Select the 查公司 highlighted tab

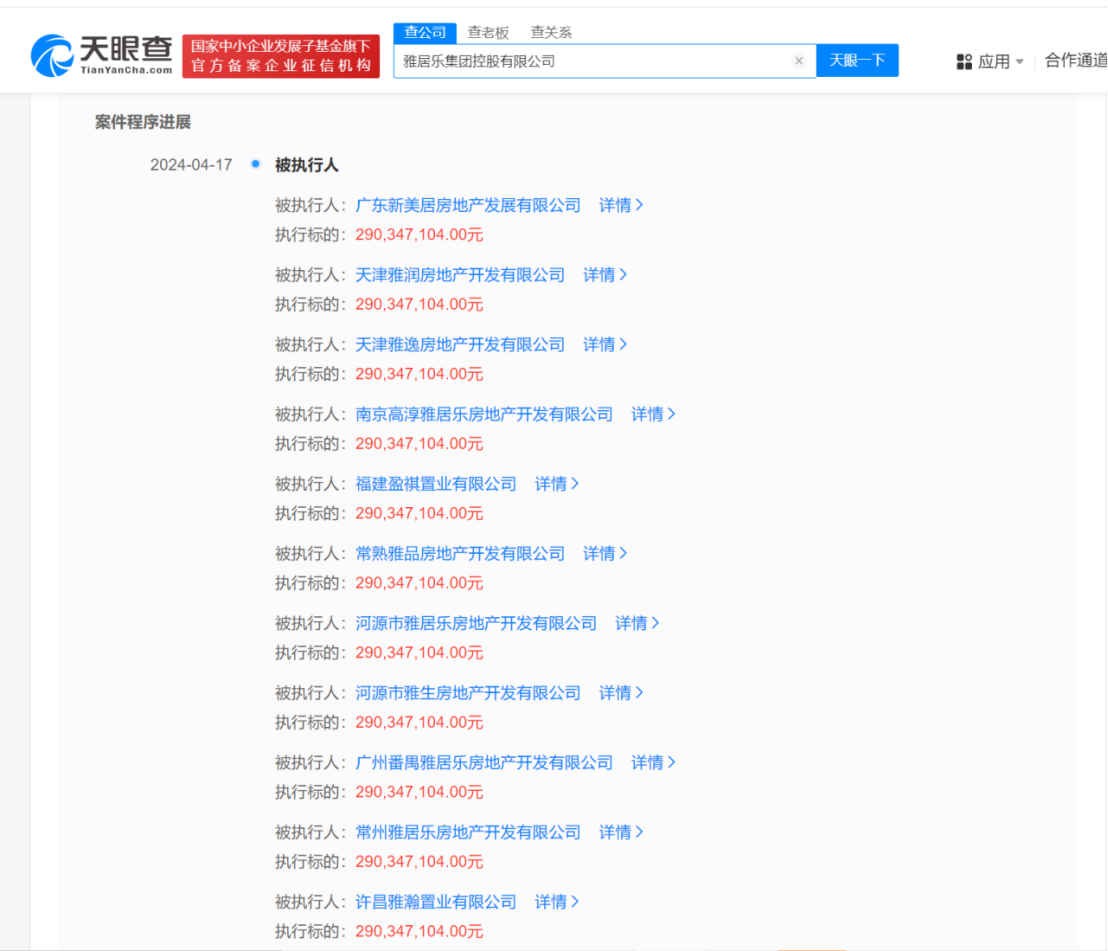[x=425, y=31]
